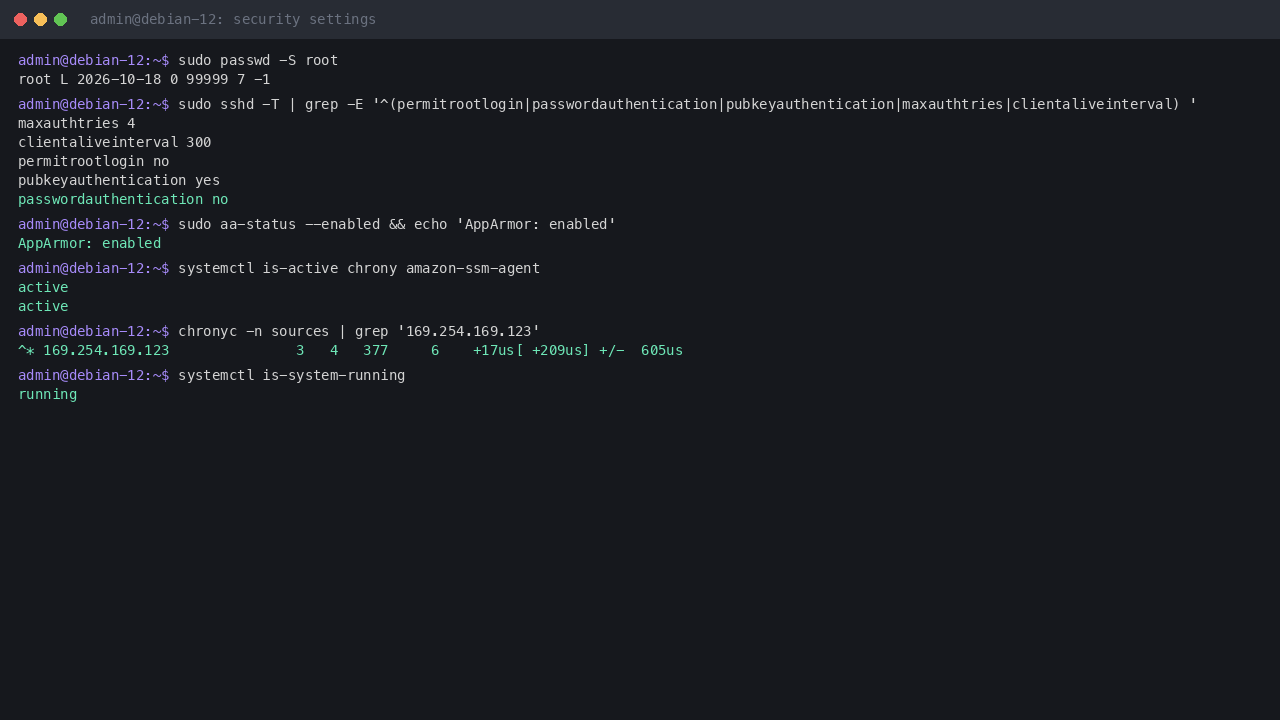Maximize the terminal using the green button
1280x720 pixels.
coord(60,19)
